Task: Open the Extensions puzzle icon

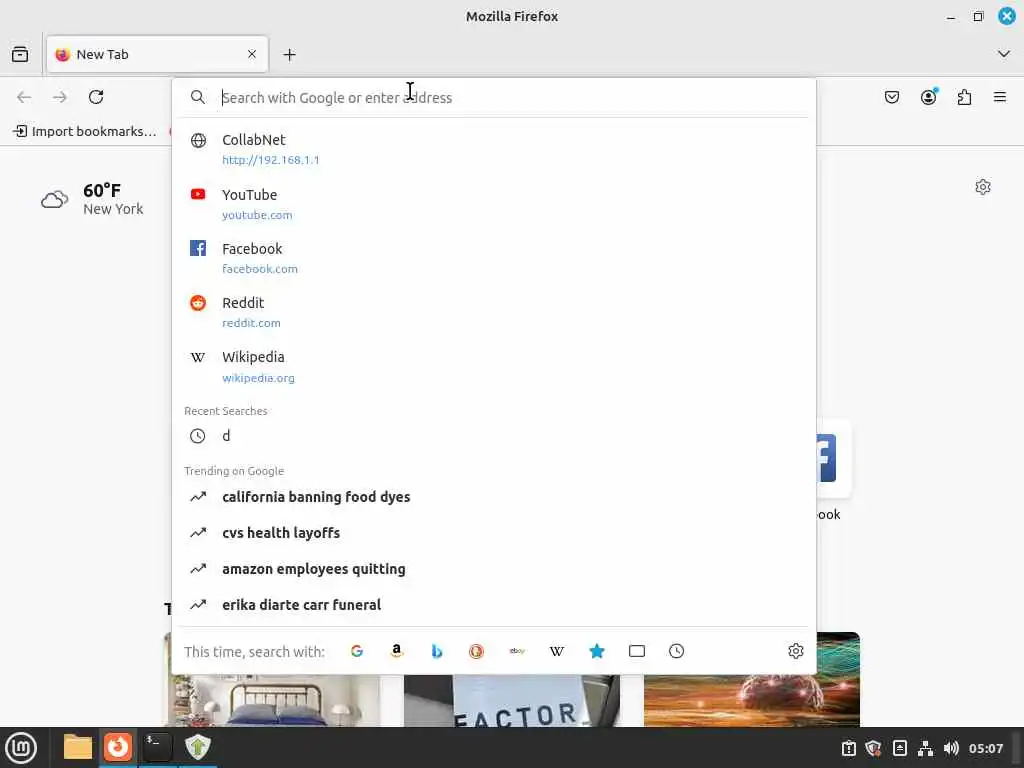Action: pyautogui.click(x=965, y=97)
